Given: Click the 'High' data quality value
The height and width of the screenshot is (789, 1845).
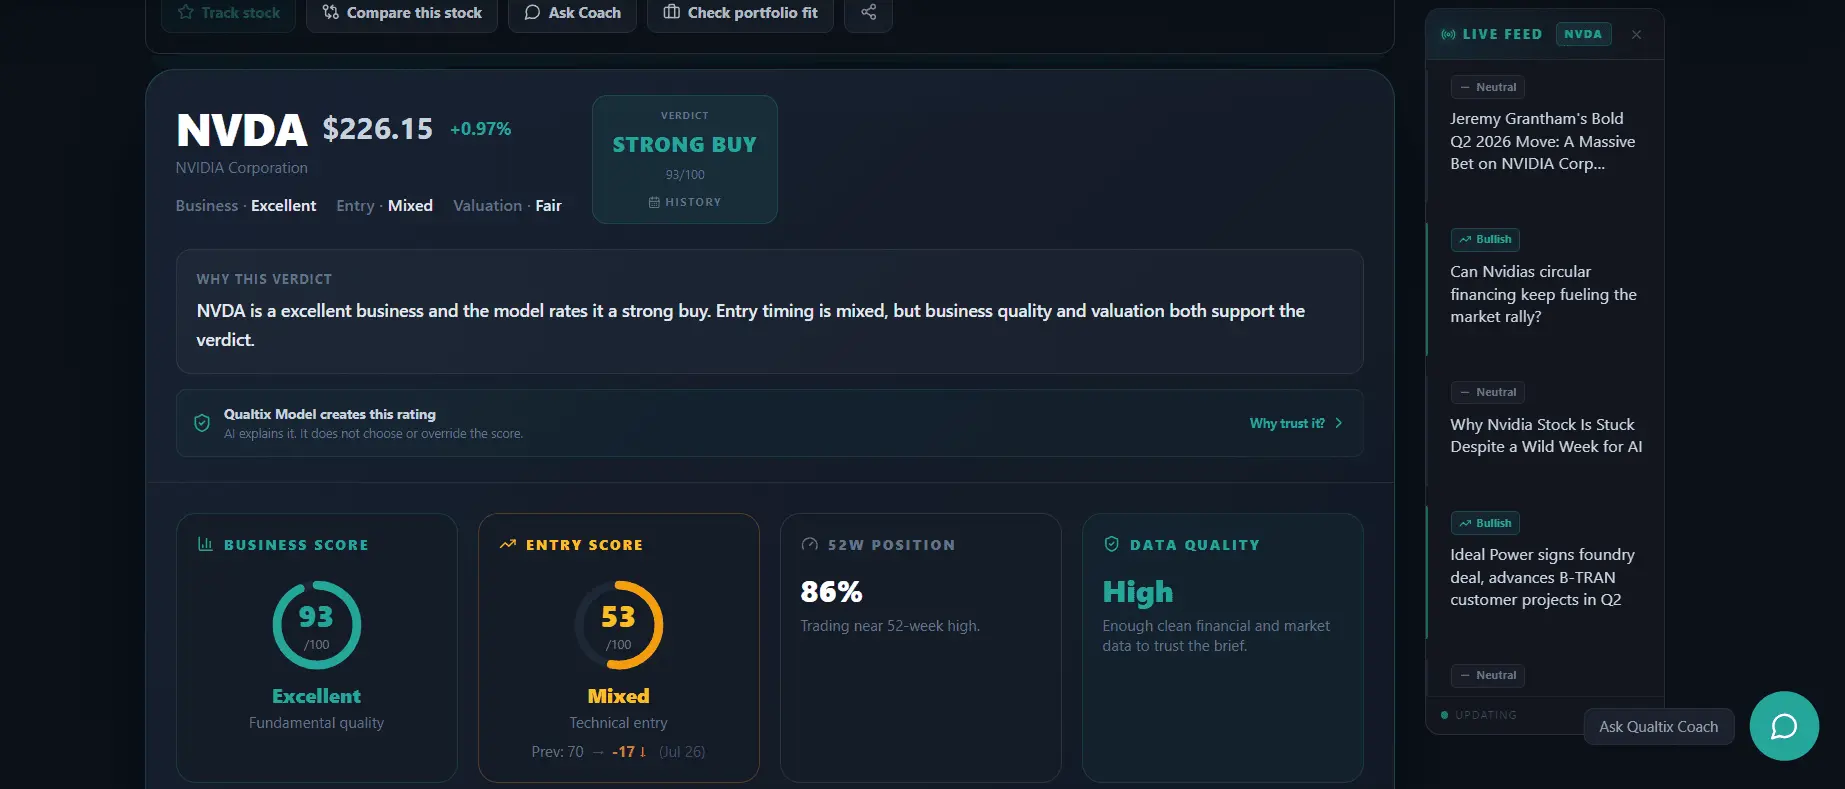Looking at the screenshot, I should coord(1137,592).
